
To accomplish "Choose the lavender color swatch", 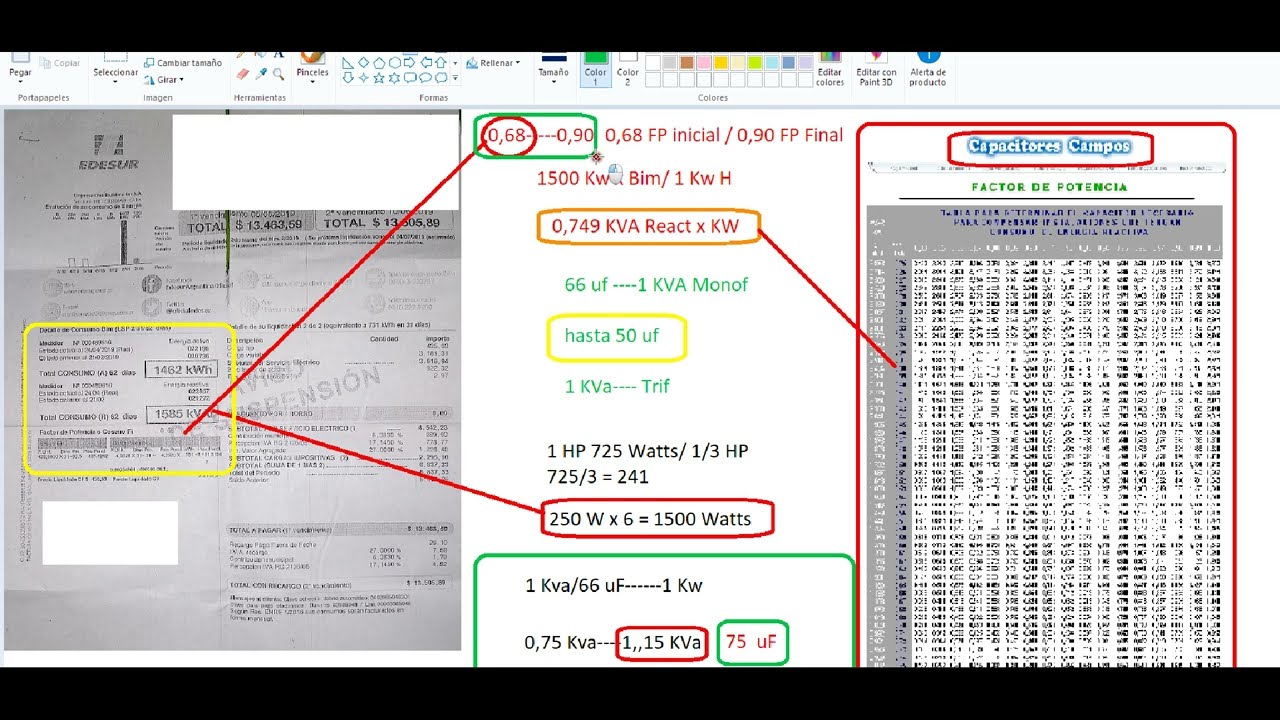I will coord(806,63).
